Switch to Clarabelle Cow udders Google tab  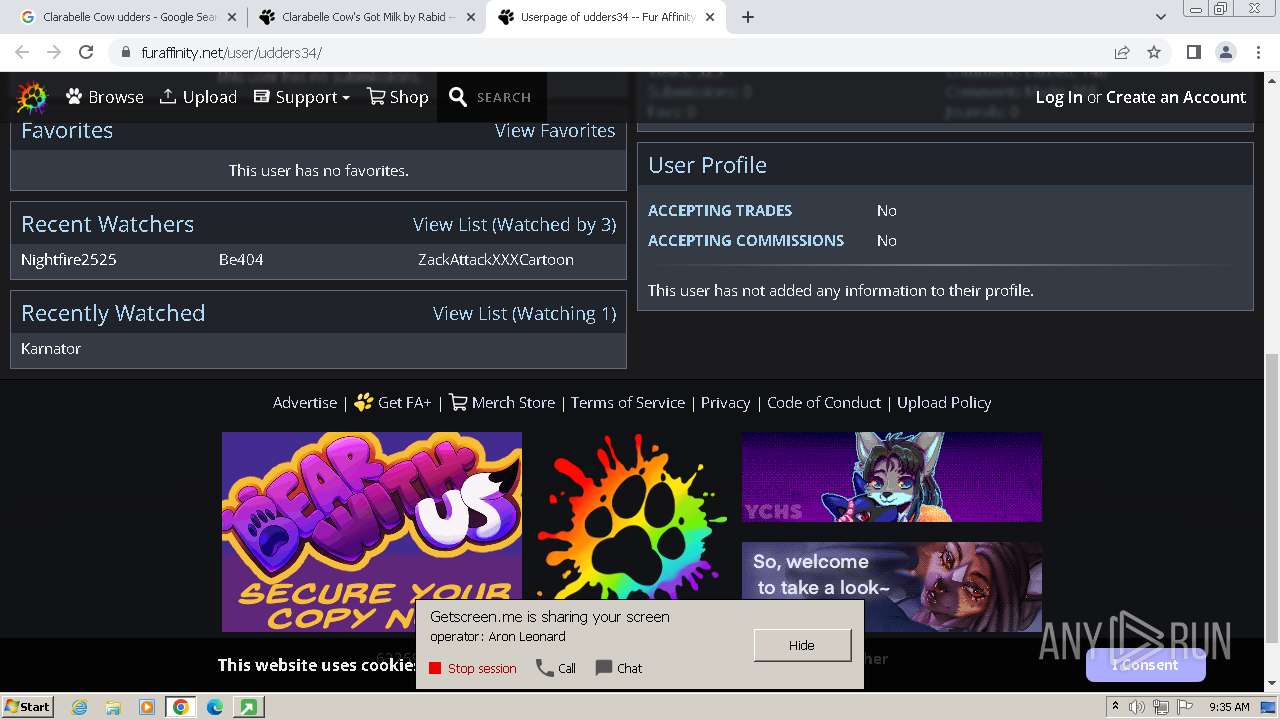pyautogui.click(x=120, y=17)
